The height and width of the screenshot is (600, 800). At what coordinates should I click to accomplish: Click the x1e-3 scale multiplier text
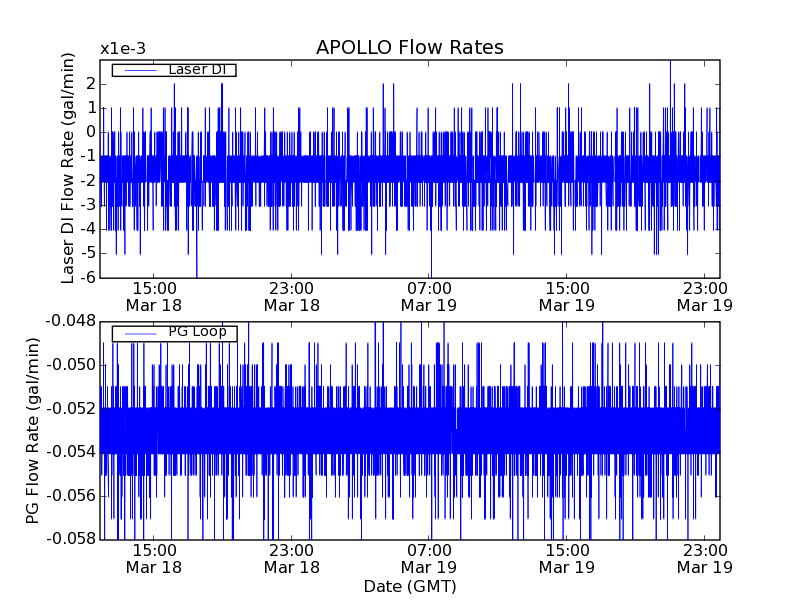122,49
